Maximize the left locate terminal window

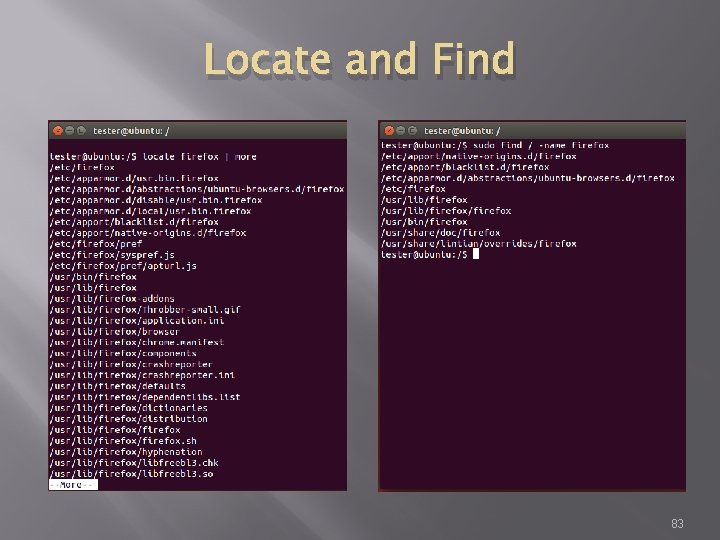point(81,131)
